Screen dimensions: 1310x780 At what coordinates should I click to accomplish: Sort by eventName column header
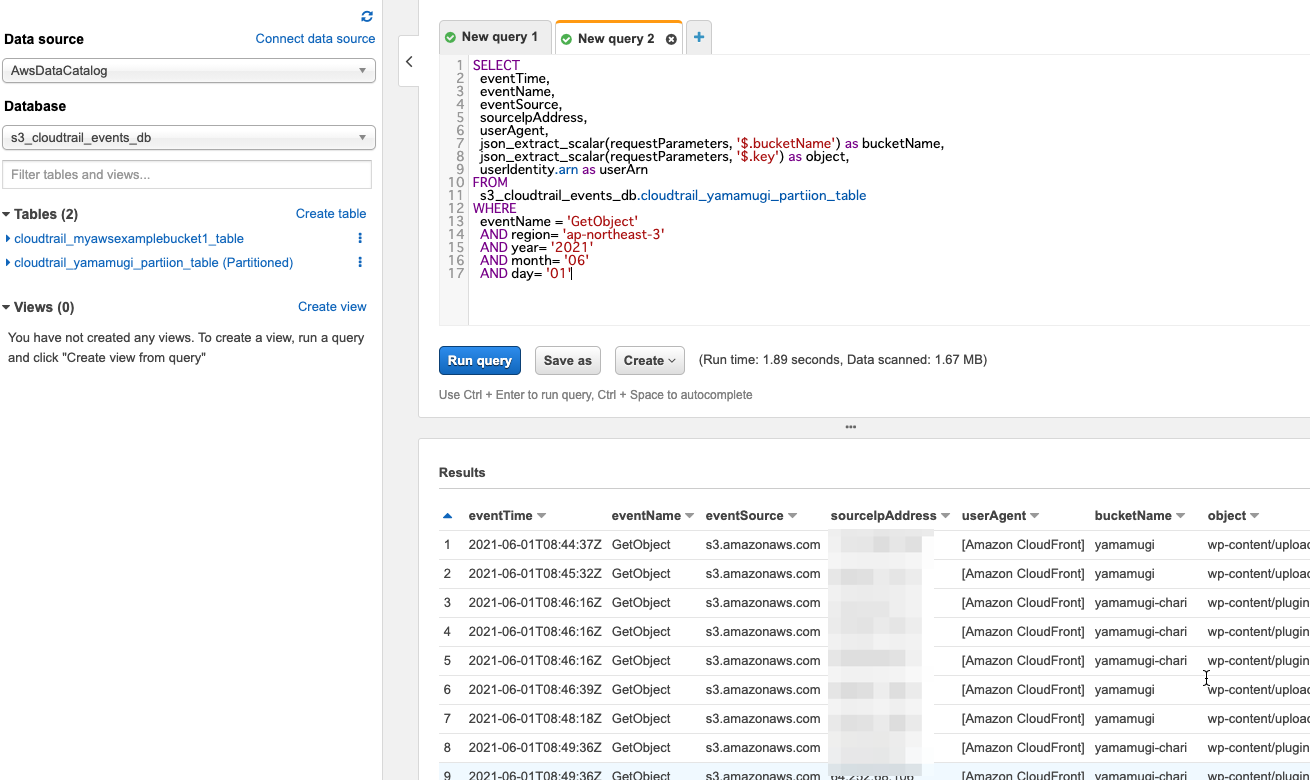coord(653,516)
